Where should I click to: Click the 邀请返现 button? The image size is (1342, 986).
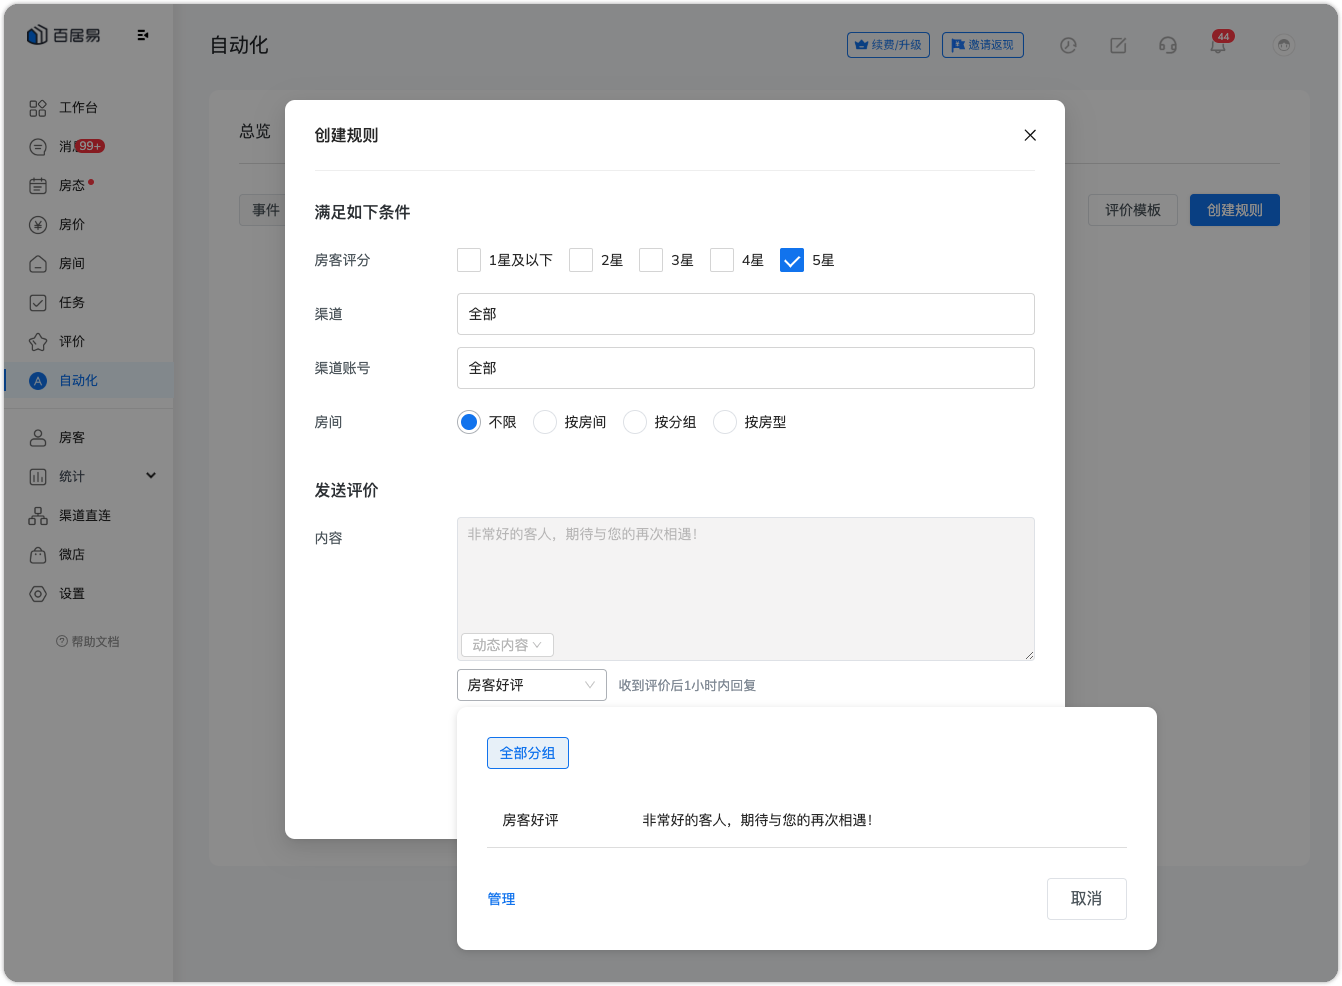tap(983, 45)
